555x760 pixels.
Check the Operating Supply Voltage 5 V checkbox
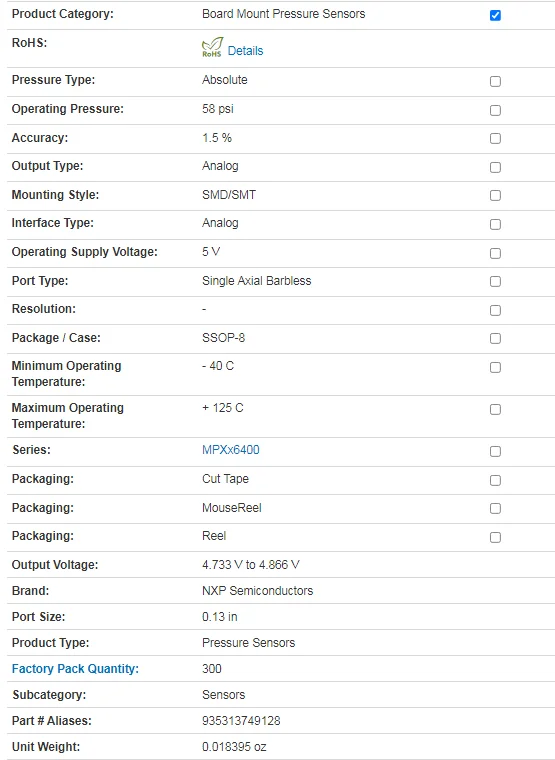pyautogui.click(x=495, y=253)
